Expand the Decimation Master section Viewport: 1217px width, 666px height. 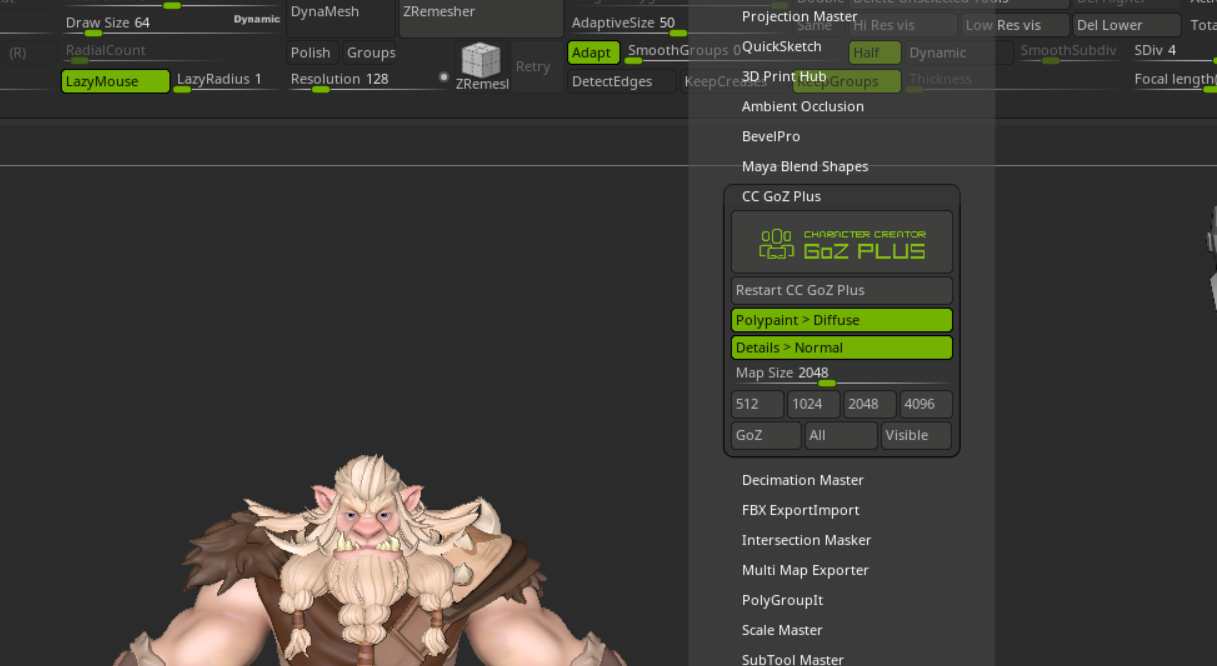click(x=802, y=480)
